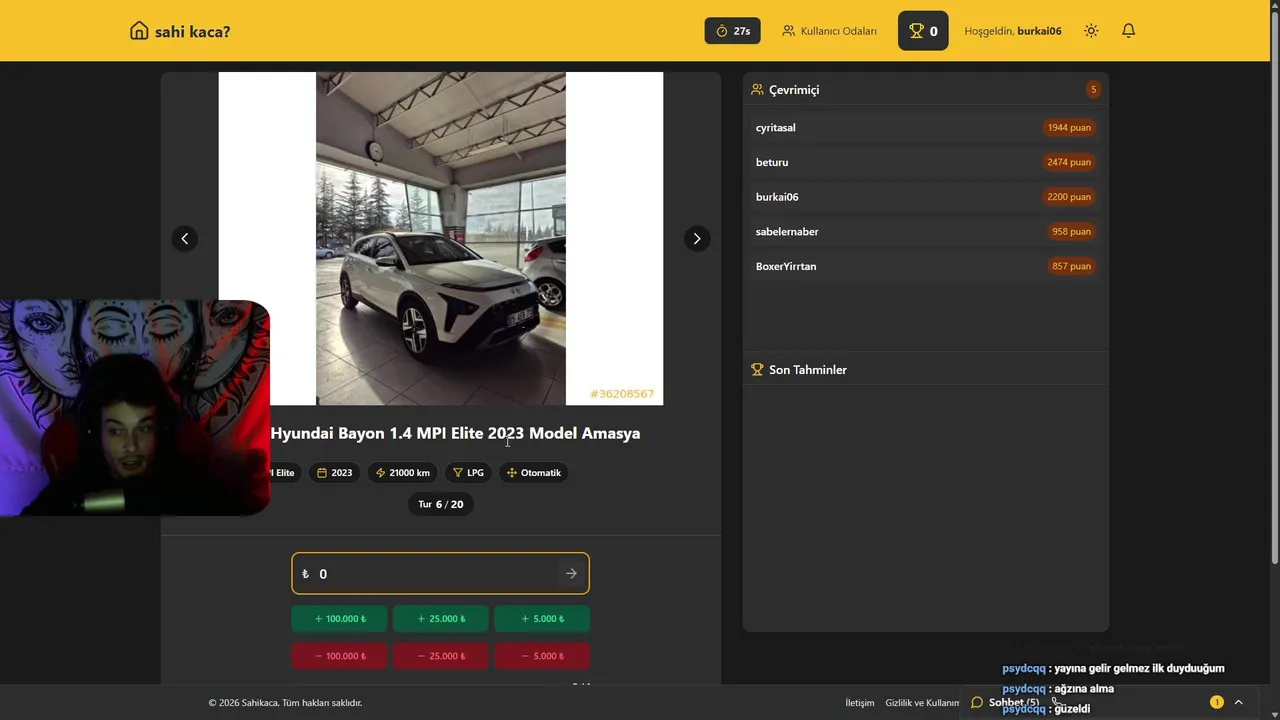Screen dimensions: 1280x720
Task: Click the online count badge showing 5
Action: 1093,90
